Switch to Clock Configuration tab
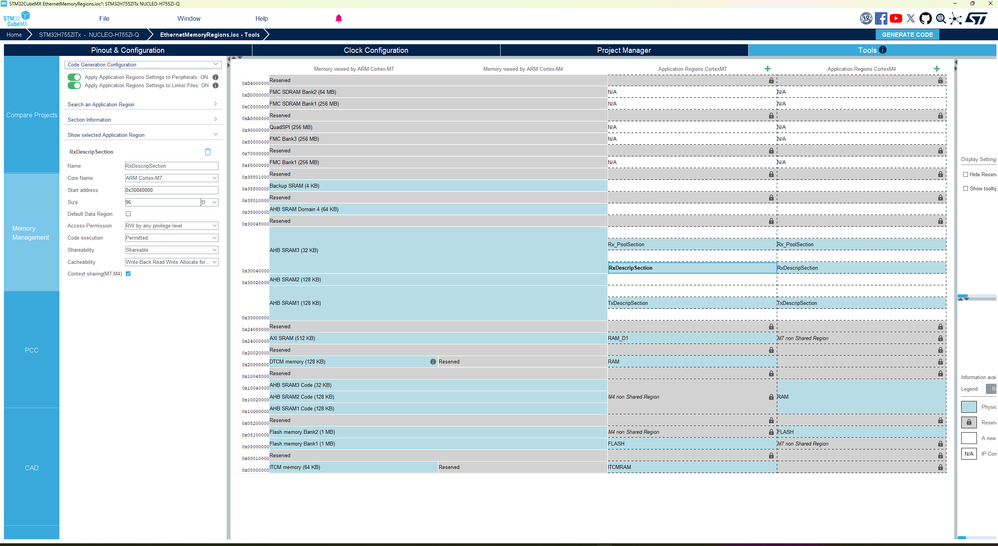This screenshot has width=998, height=546. [376, 50]
